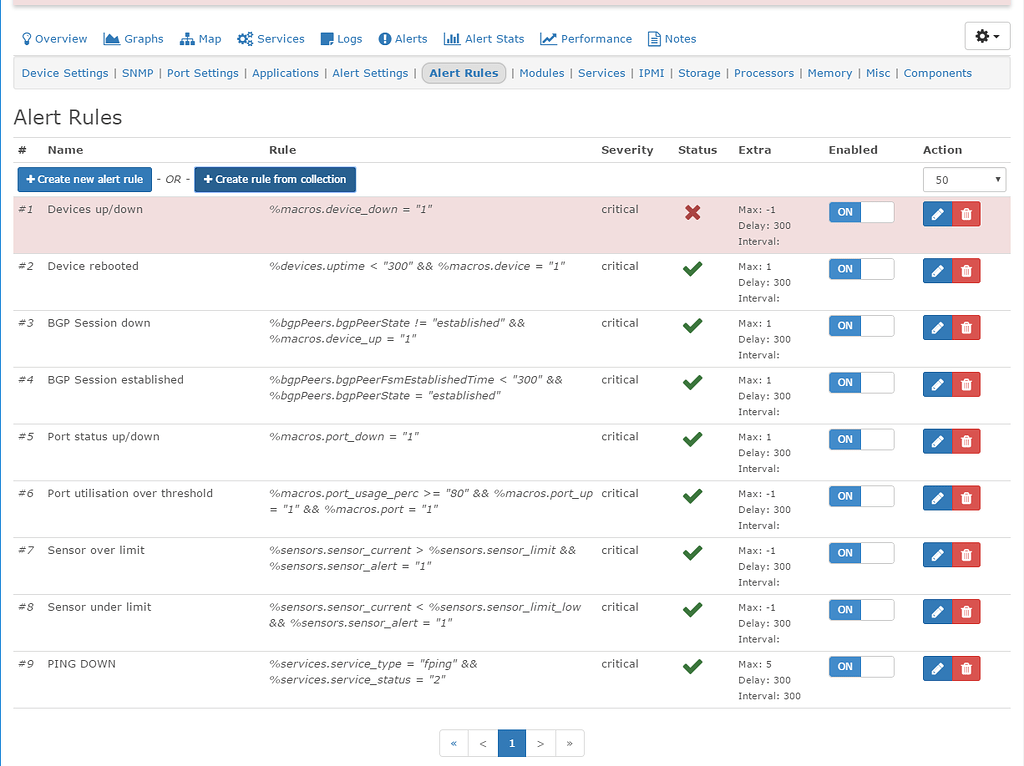
Task: Open the gear dropdown at top right
Action: pyautogui.click(x=987, y=35)
